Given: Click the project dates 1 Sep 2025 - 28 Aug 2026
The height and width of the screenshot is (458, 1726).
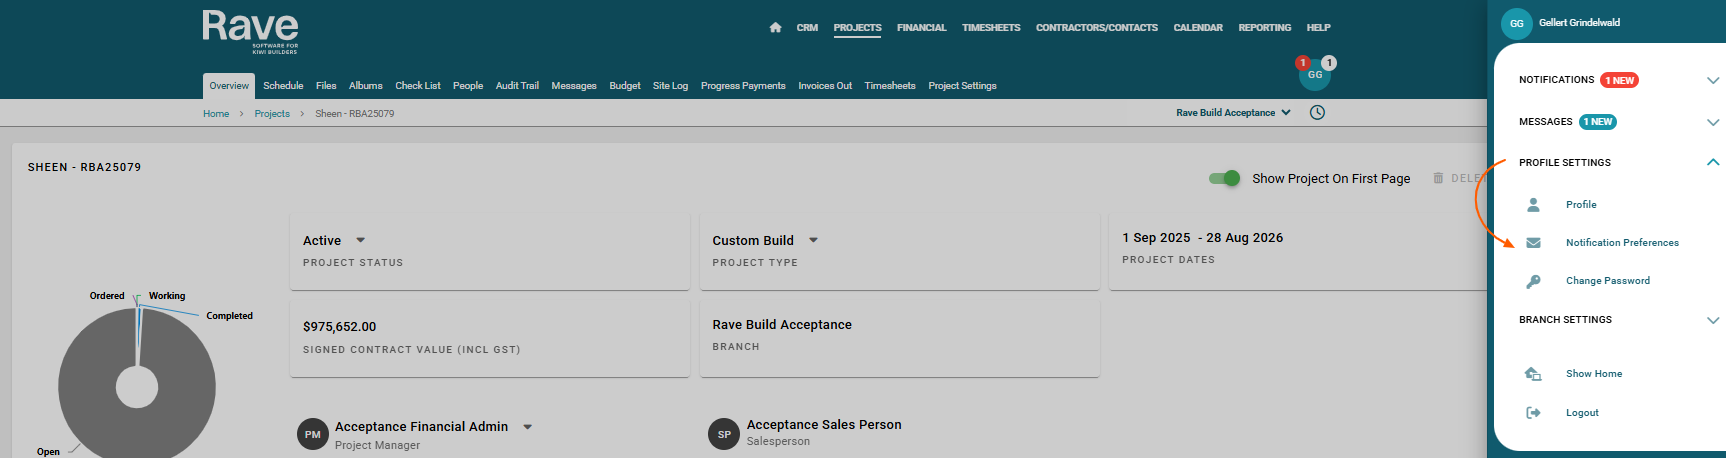Looking at the screenshot, I should coord(1202,238).
